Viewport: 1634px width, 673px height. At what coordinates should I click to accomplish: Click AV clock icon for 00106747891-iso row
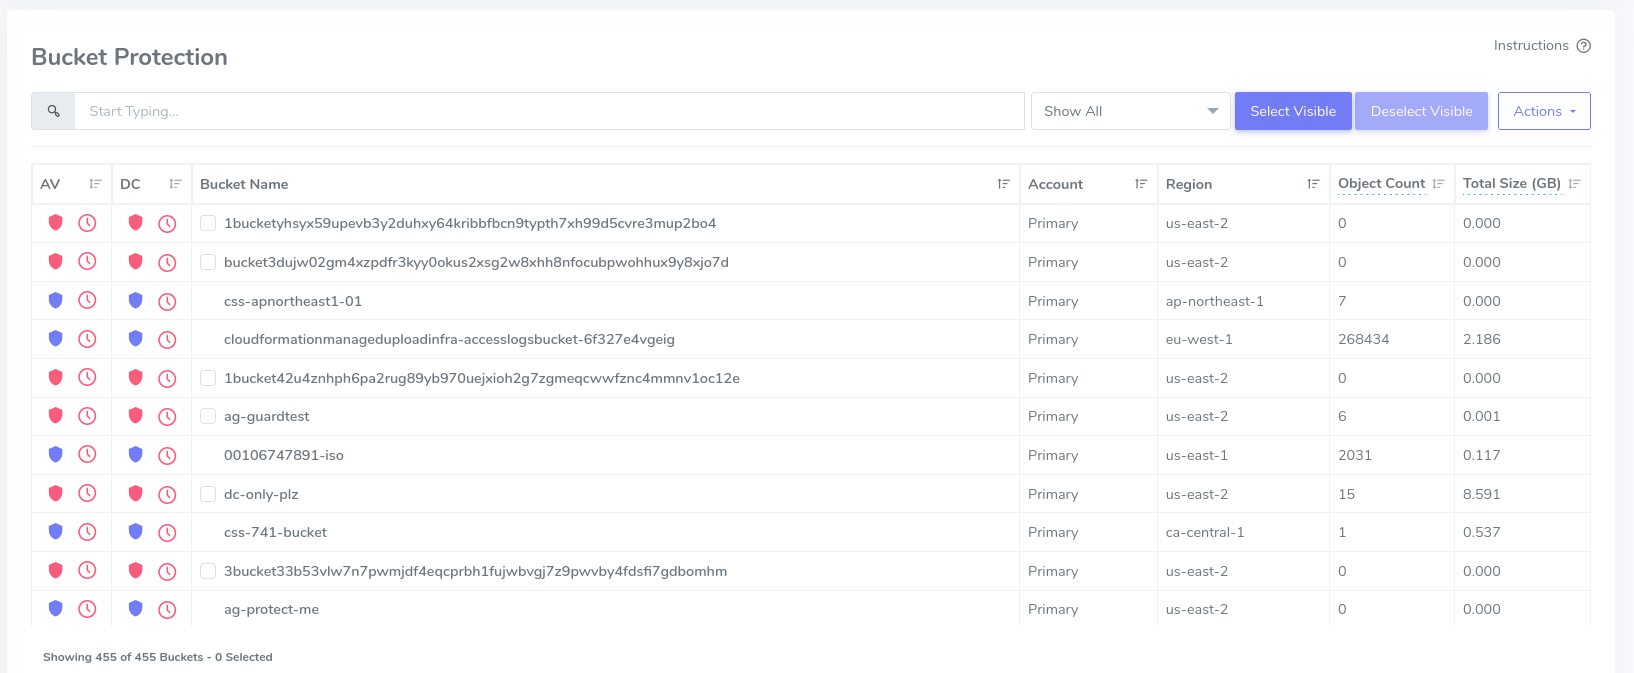[x=88, y=454]
